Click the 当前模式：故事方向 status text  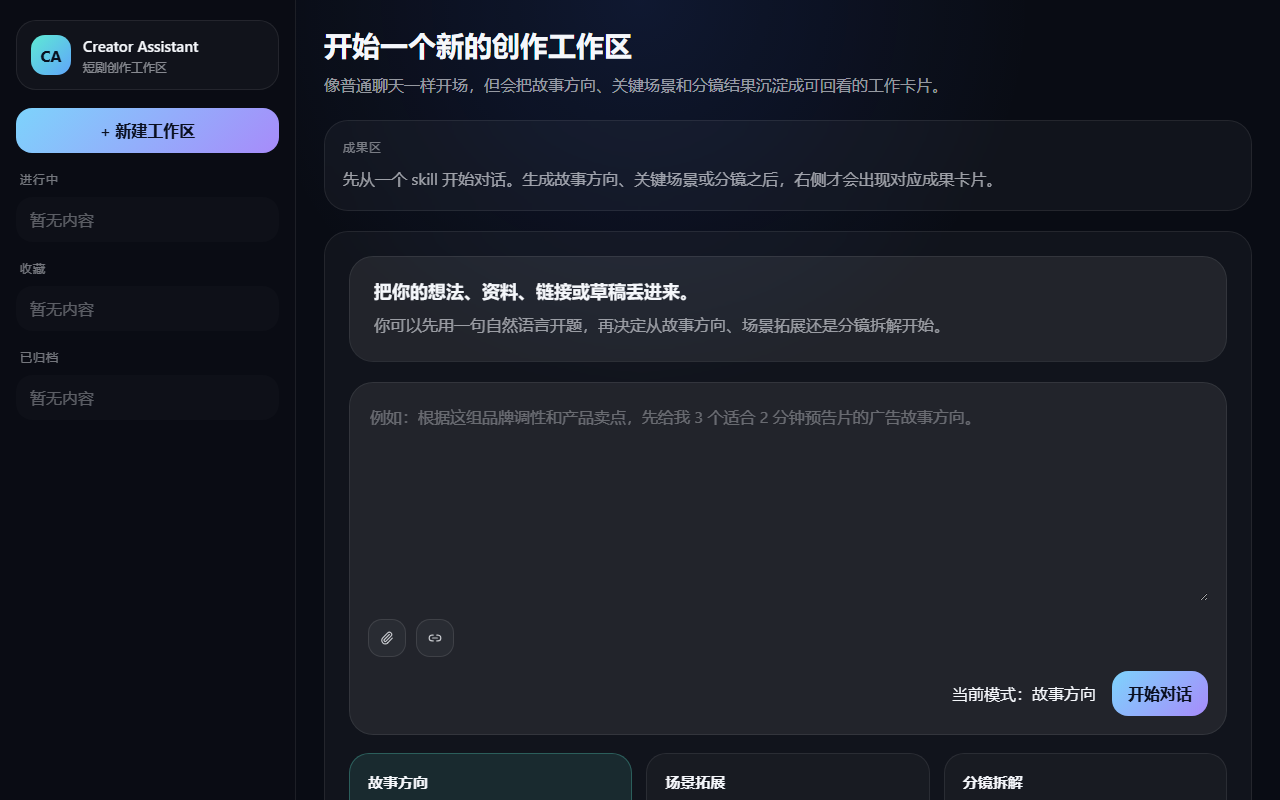tap(1024, 694)
